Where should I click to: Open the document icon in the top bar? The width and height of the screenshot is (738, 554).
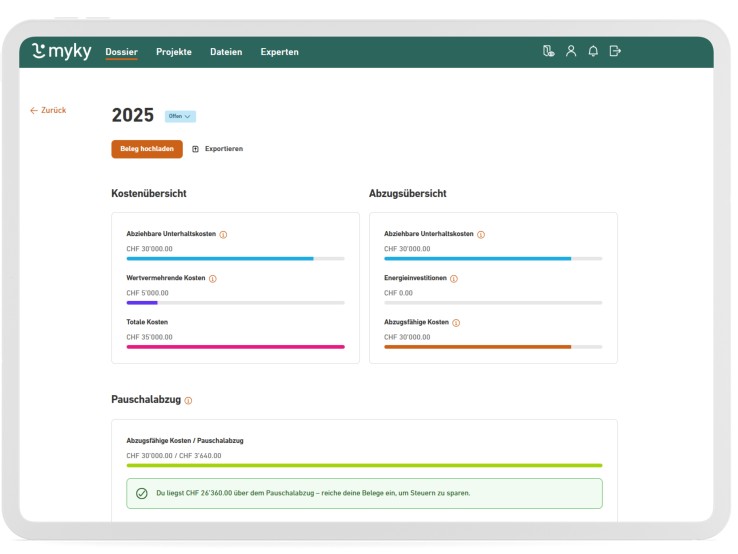click(548, 52)
